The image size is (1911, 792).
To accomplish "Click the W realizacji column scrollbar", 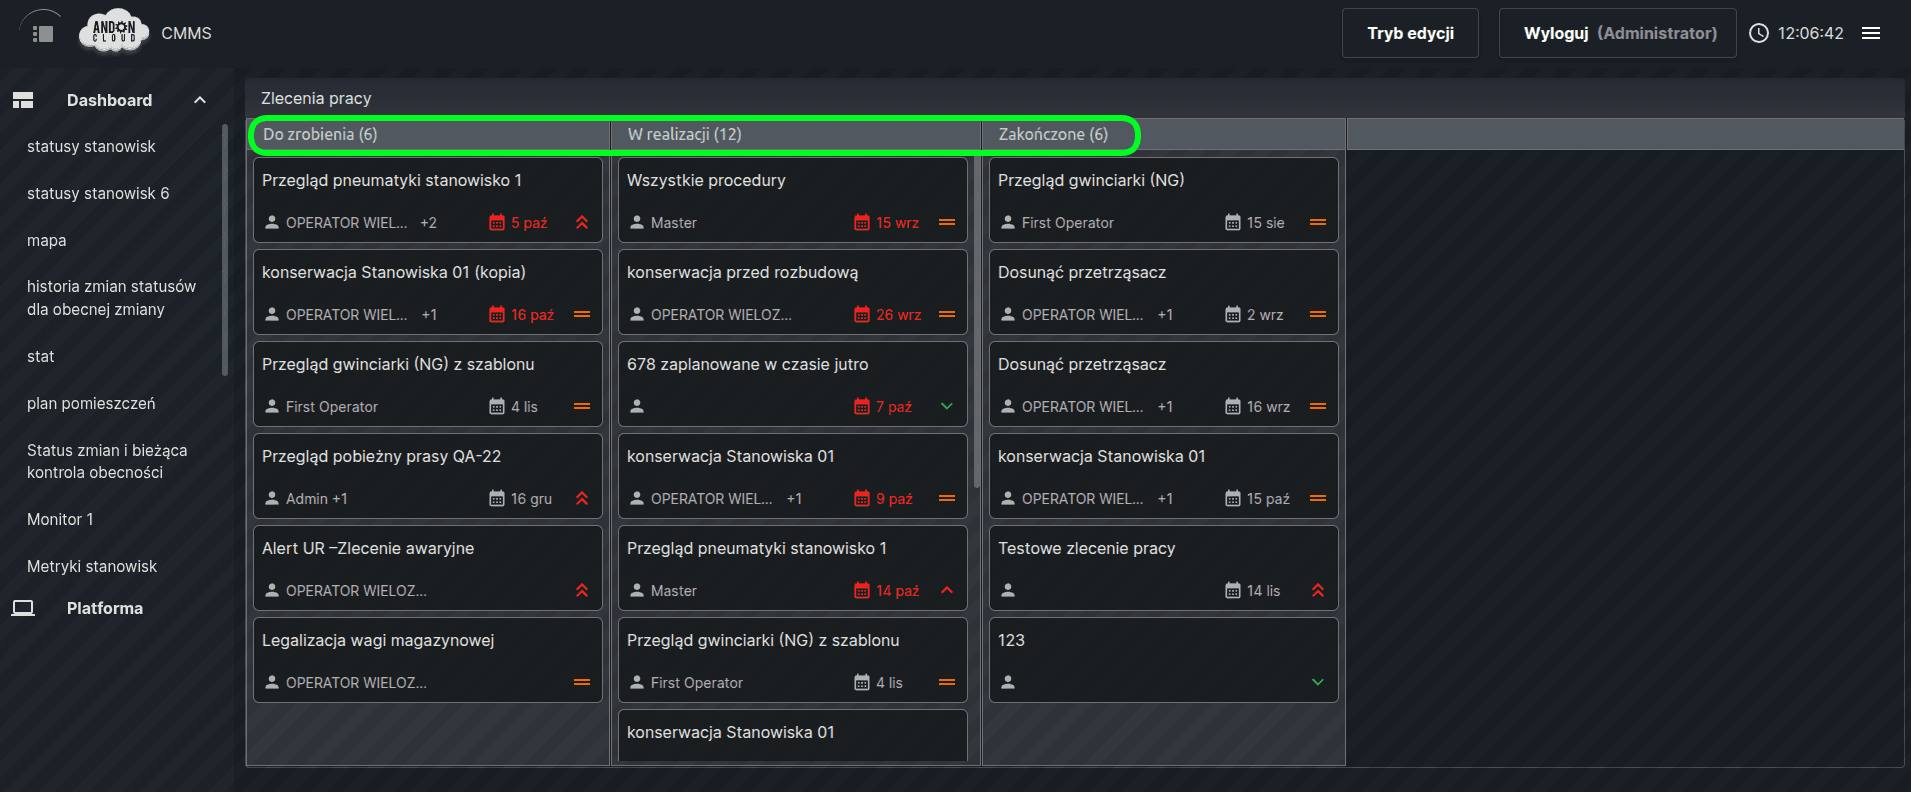I will point(976,320).
